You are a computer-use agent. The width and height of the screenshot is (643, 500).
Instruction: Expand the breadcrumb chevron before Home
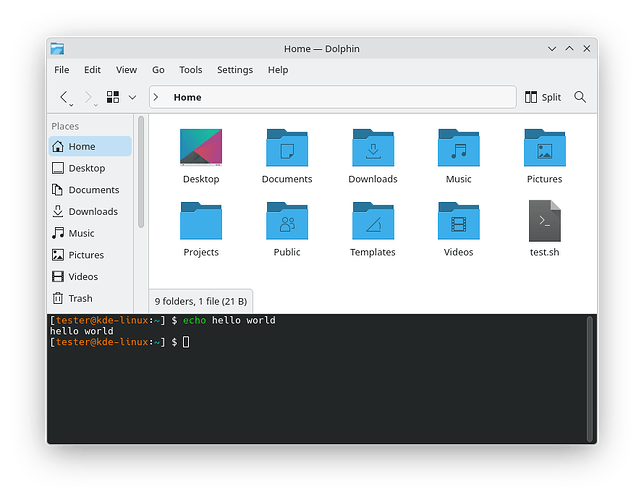point(156,97)
